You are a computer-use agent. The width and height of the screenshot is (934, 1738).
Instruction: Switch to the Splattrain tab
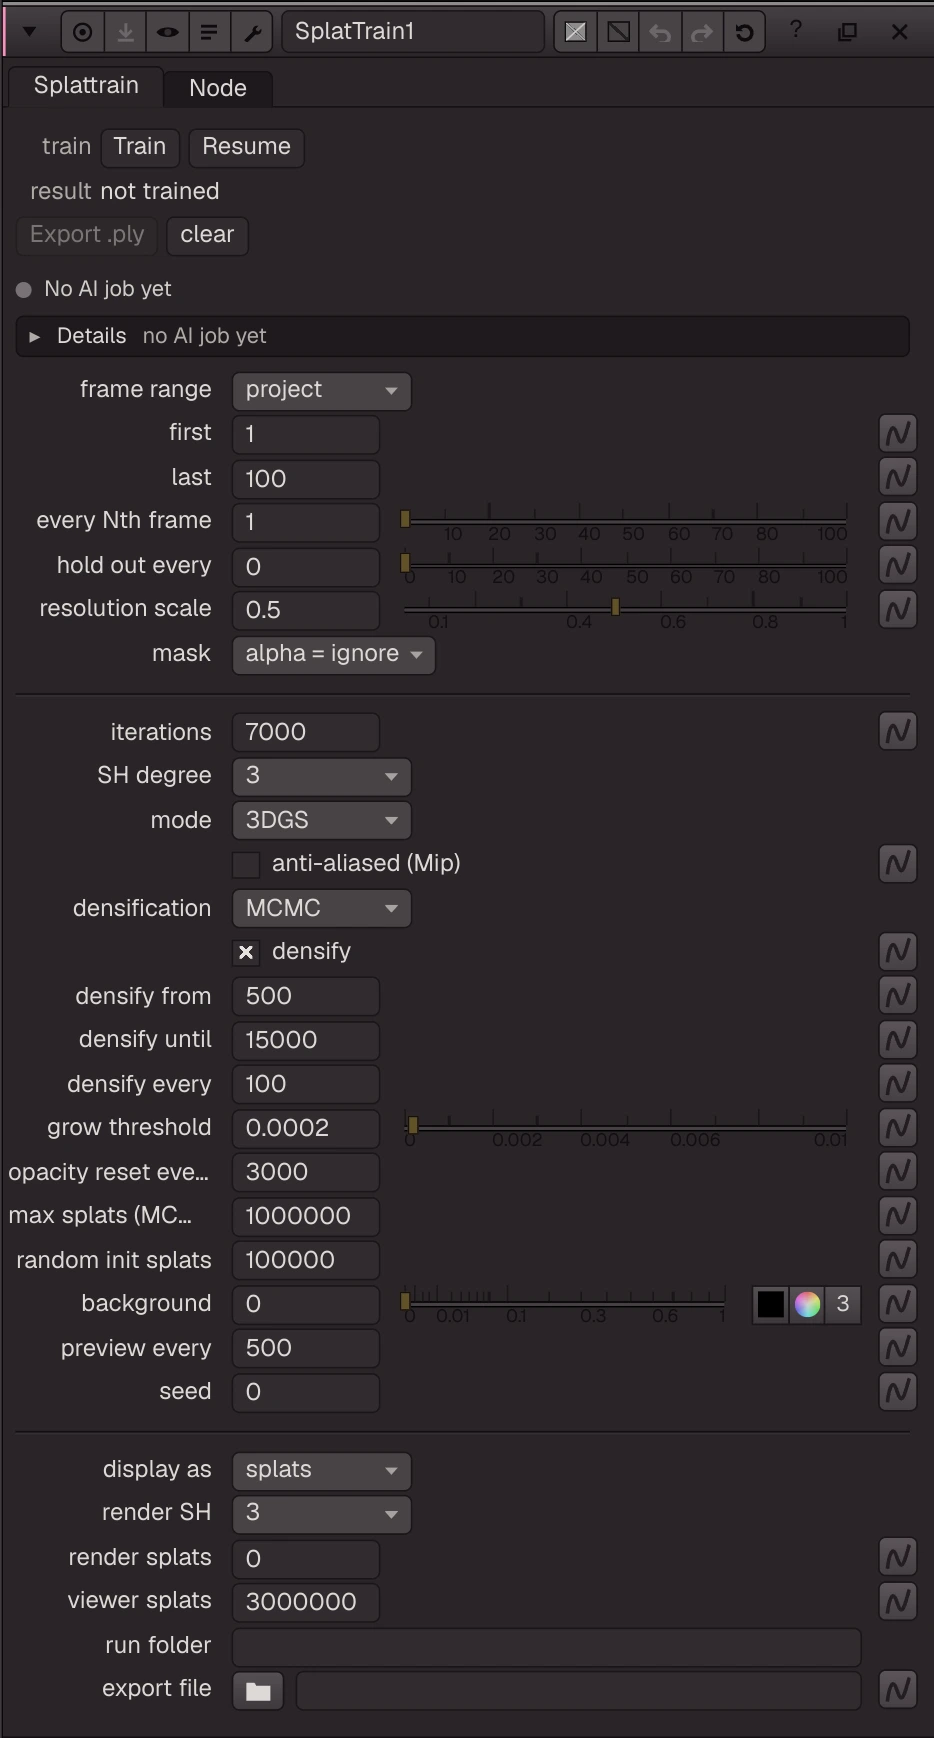coord(86,86)
